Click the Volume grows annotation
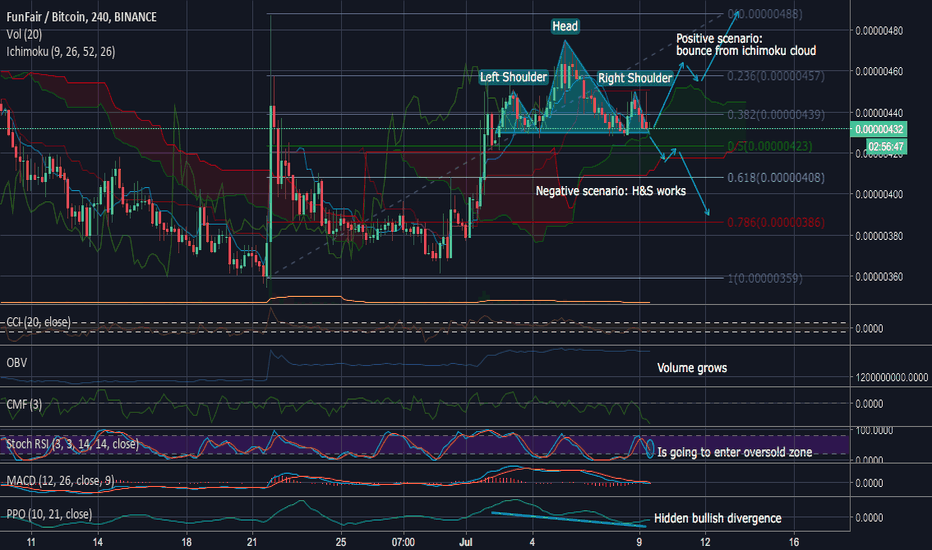 tap(692, 368)
